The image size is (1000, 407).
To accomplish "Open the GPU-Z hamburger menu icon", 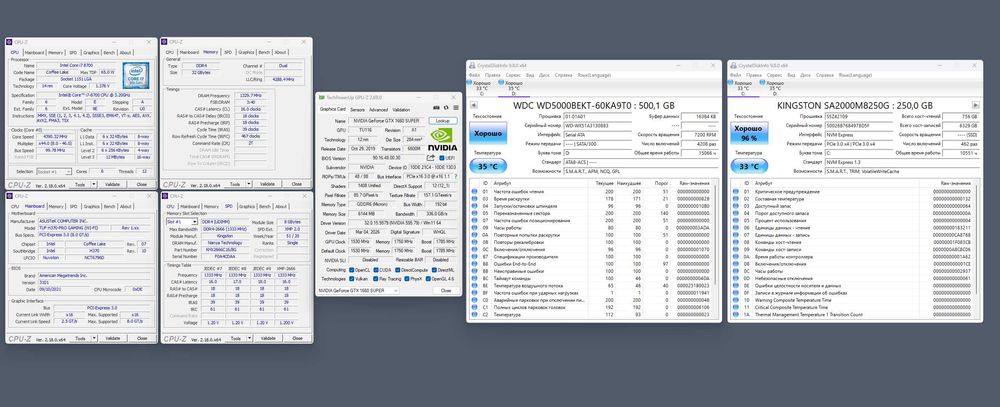I will click(x=456, y=108).
